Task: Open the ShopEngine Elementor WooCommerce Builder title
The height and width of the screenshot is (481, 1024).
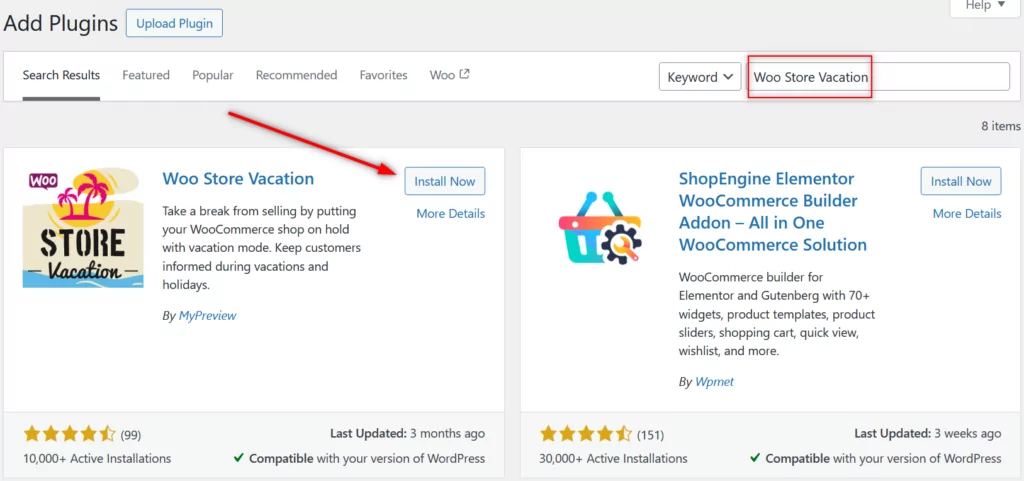Action: click(773, 211)
